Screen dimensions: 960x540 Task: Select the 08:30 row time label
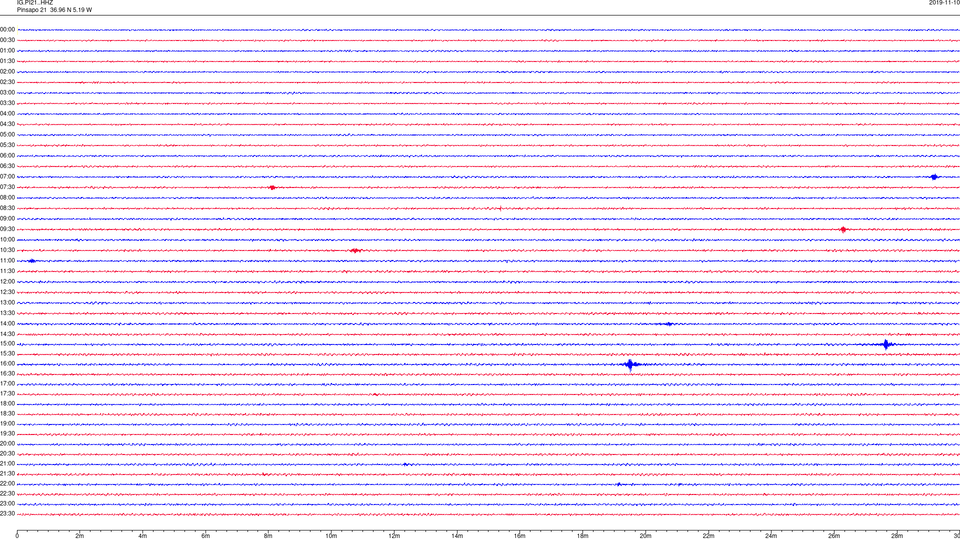(7, 208)
